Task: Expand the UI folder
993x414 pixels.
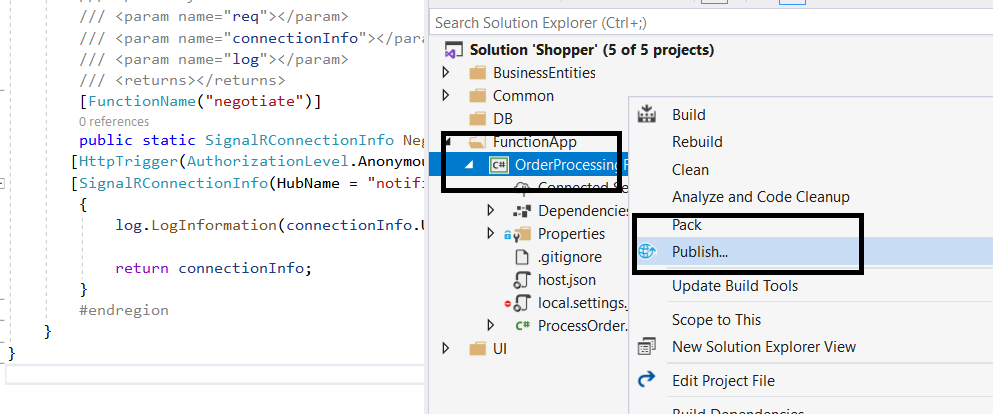Action: (446, 348)
